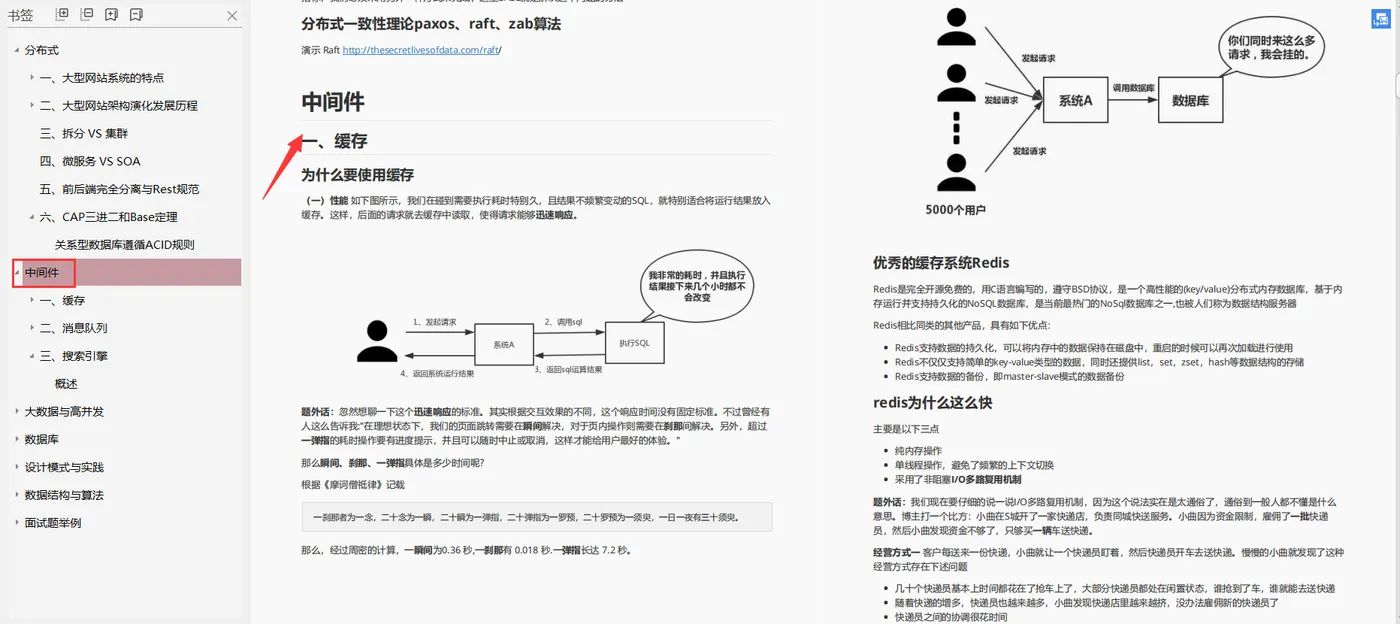Click the 一、缓存 heading in the document
The height and width of the screenshot is (624, 1400).
click(334, 142)
